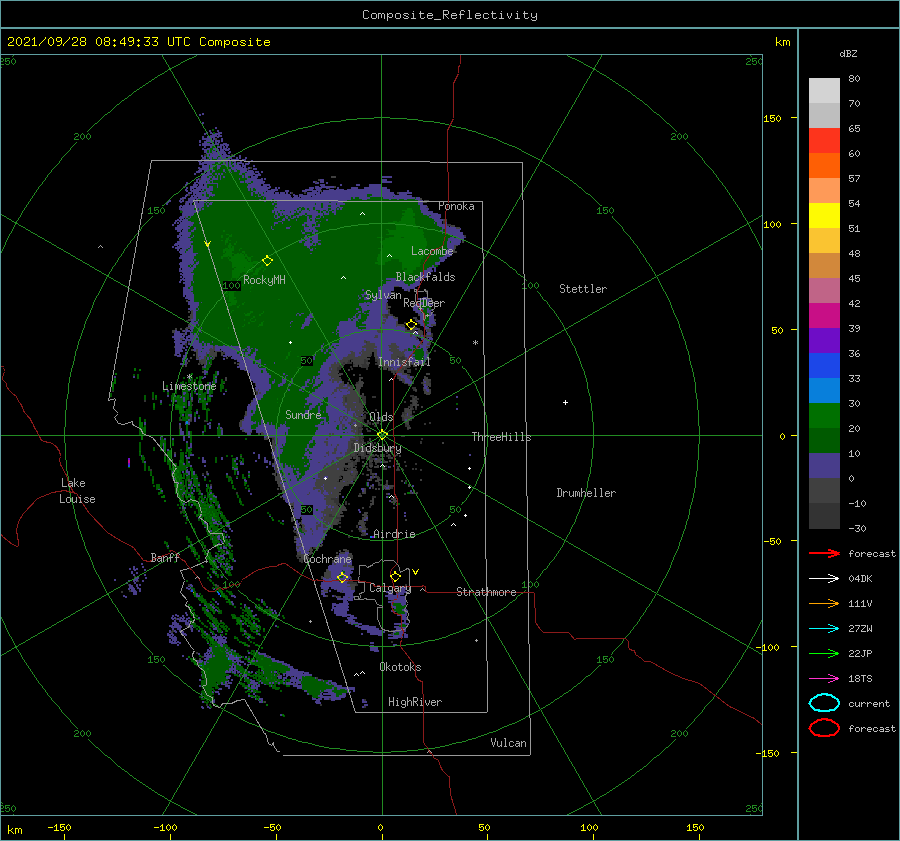Click the Lake Louise label
The width and height of the screenshot is (900, 841).
77,491
